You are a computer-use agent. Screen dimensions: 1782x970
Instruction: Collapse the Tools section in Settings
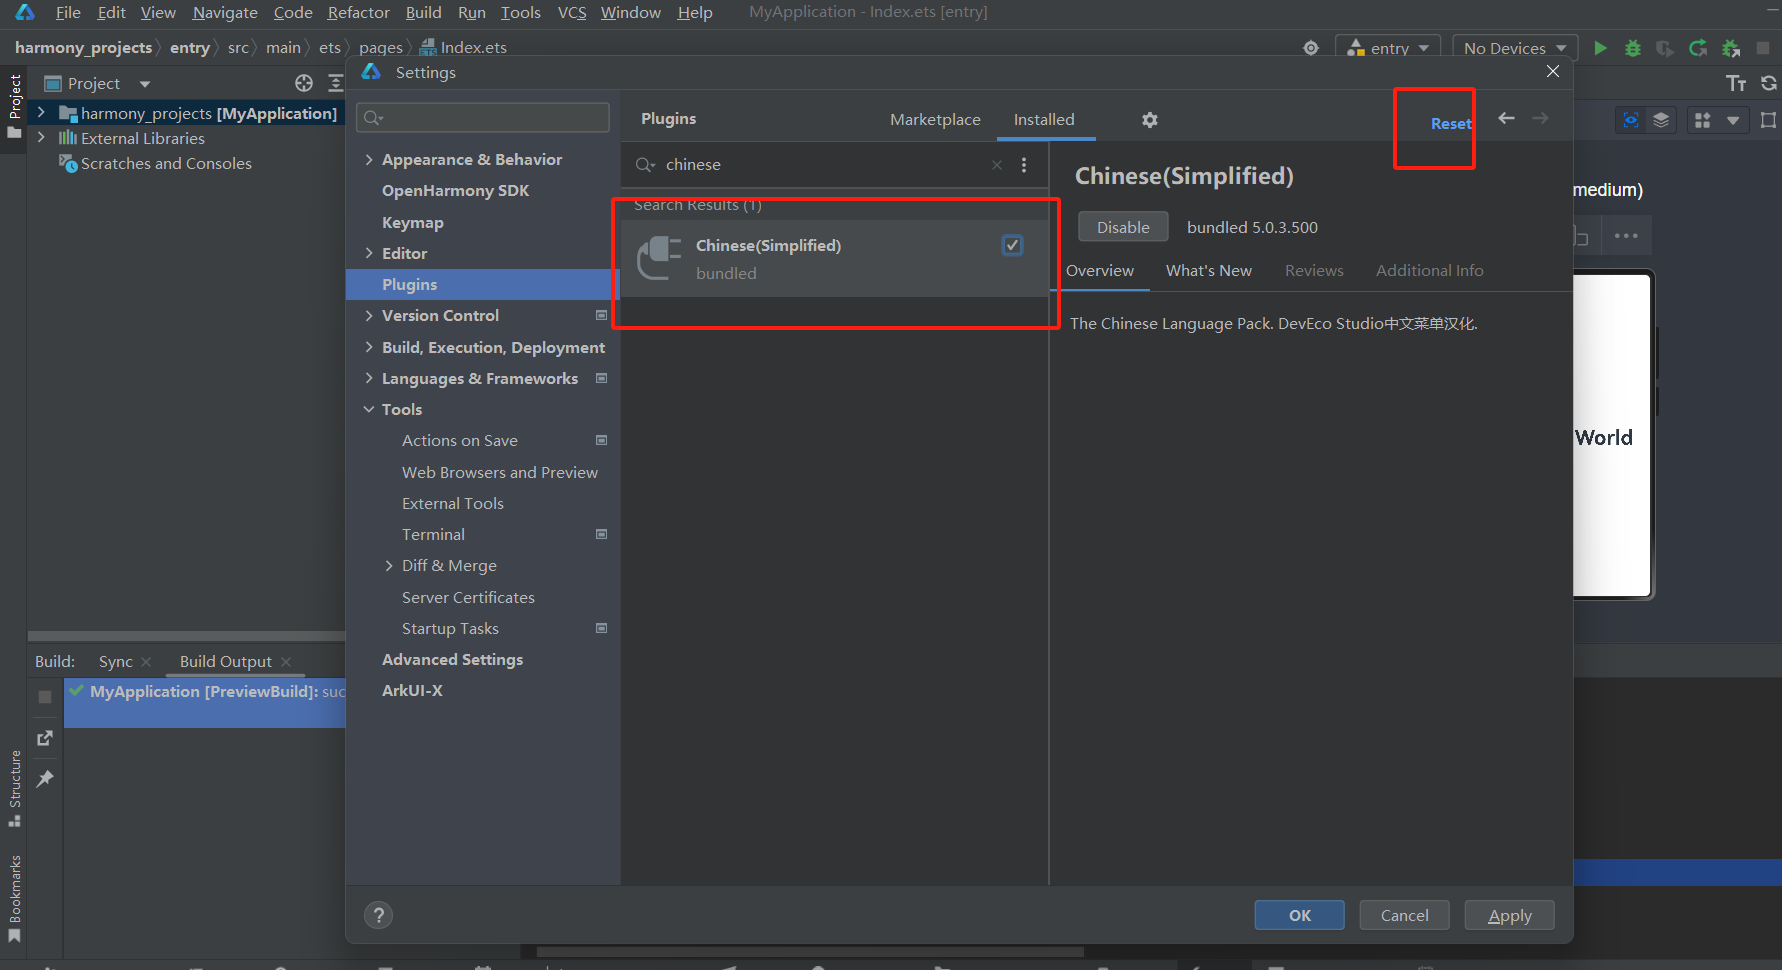tap(370, 409)
